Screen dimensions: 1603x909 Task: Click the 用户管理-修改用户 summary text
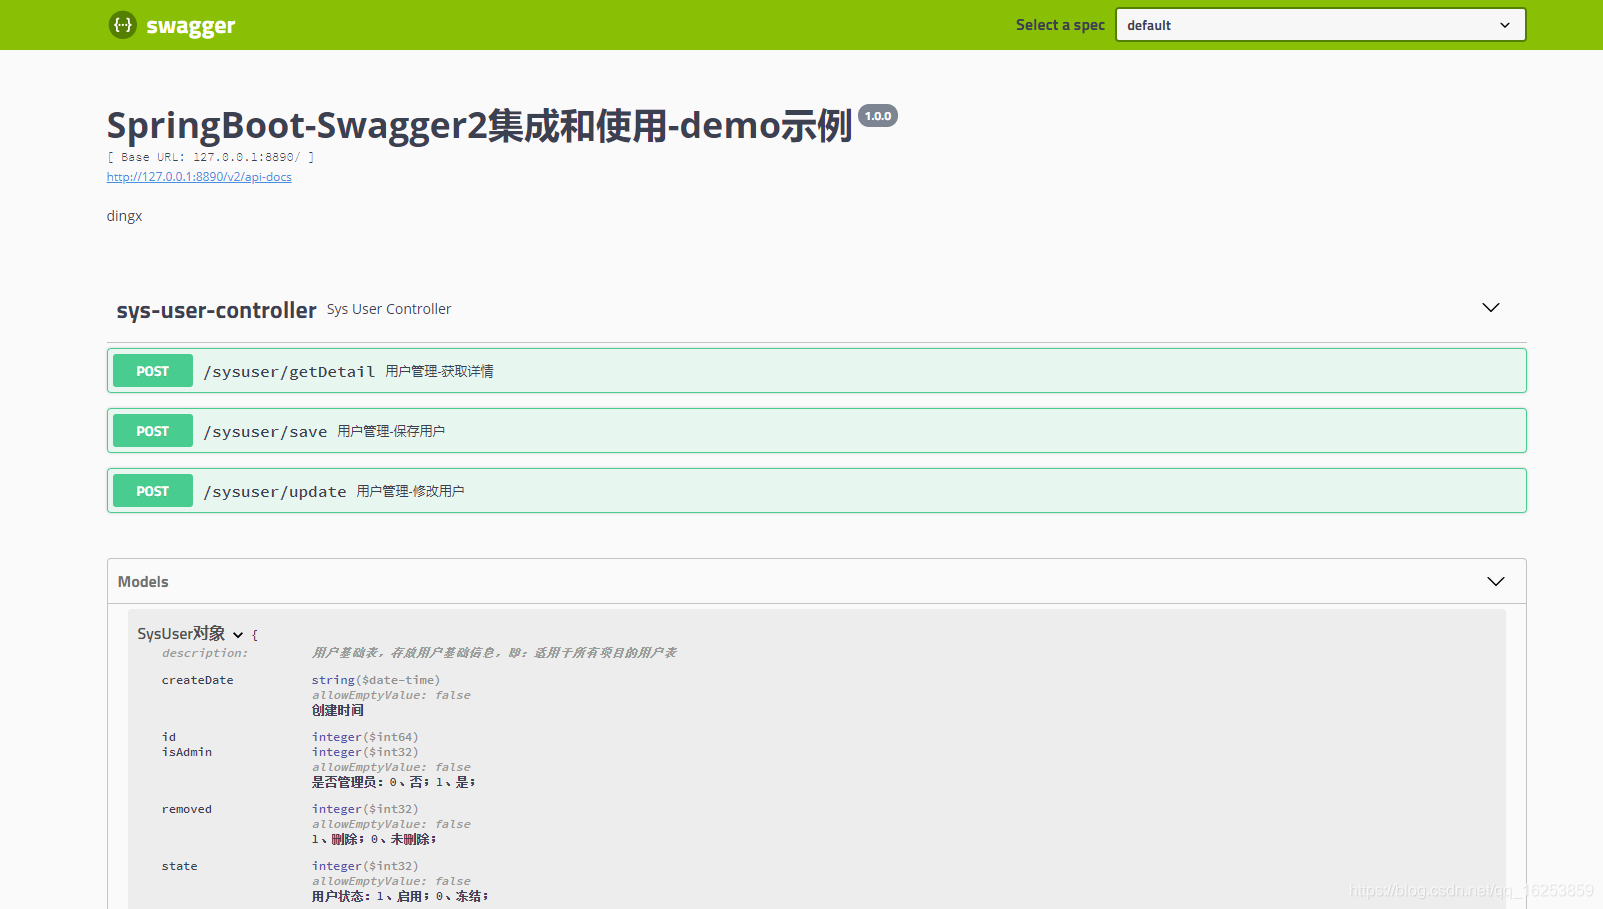pos(411,491)
